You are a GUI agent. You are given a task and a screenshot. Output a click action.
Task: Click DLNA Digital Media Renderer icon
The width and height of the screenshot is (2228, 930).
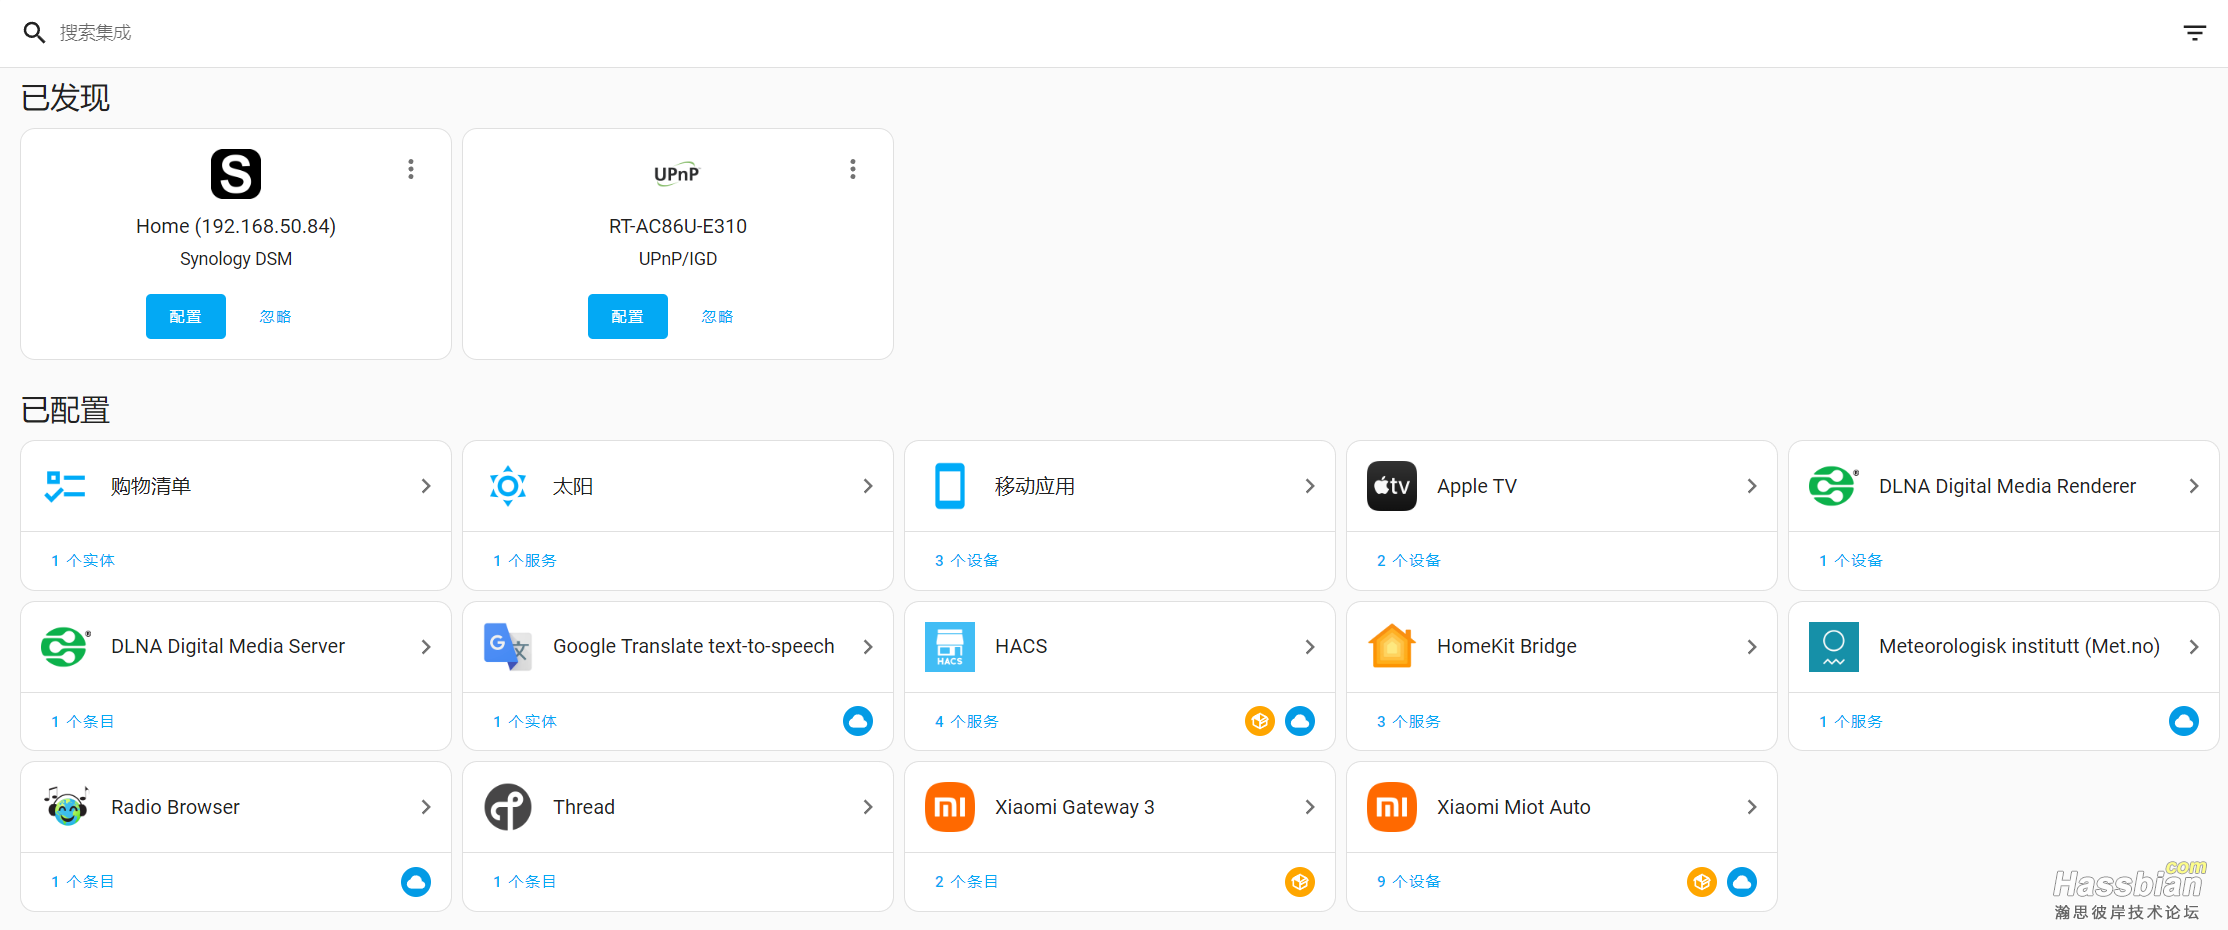click(x=1834, y=486)
